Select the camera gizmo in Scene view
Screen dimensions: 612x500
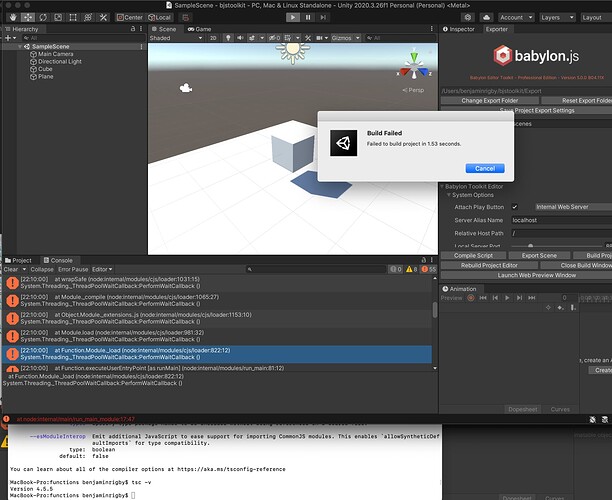pos(186,88)
